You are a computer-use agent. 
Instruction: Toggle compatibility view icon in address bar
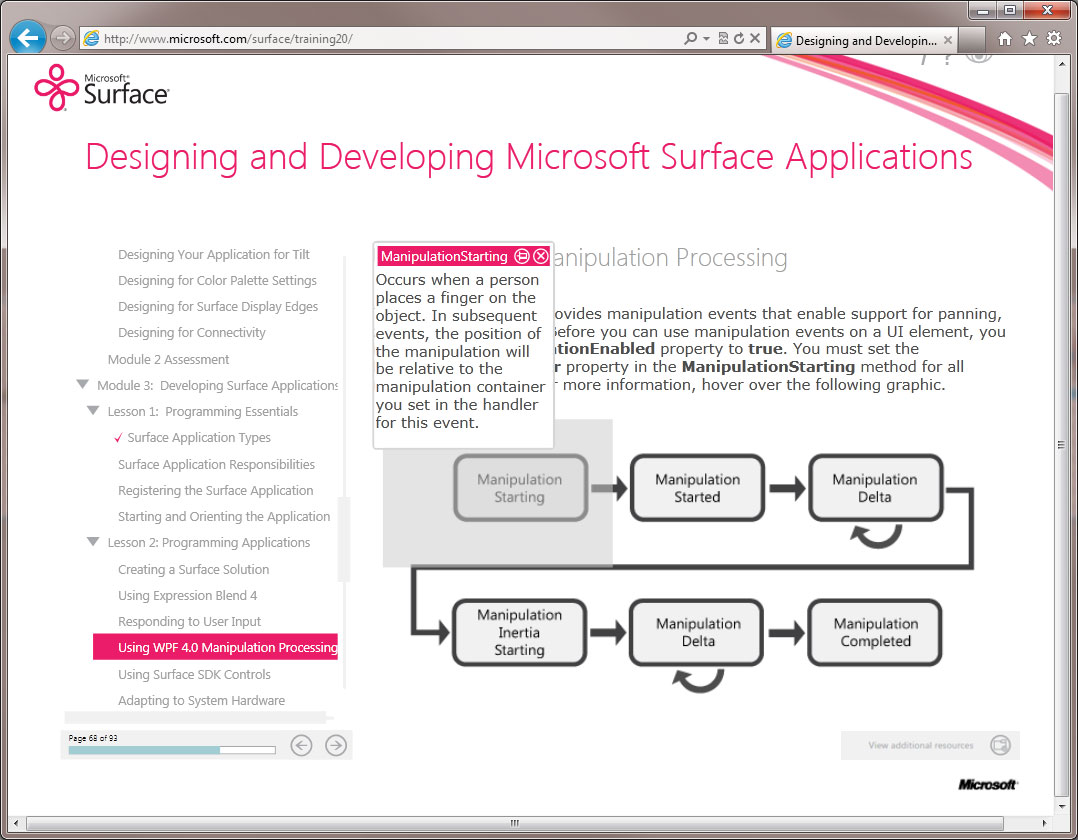click(723, 38)
